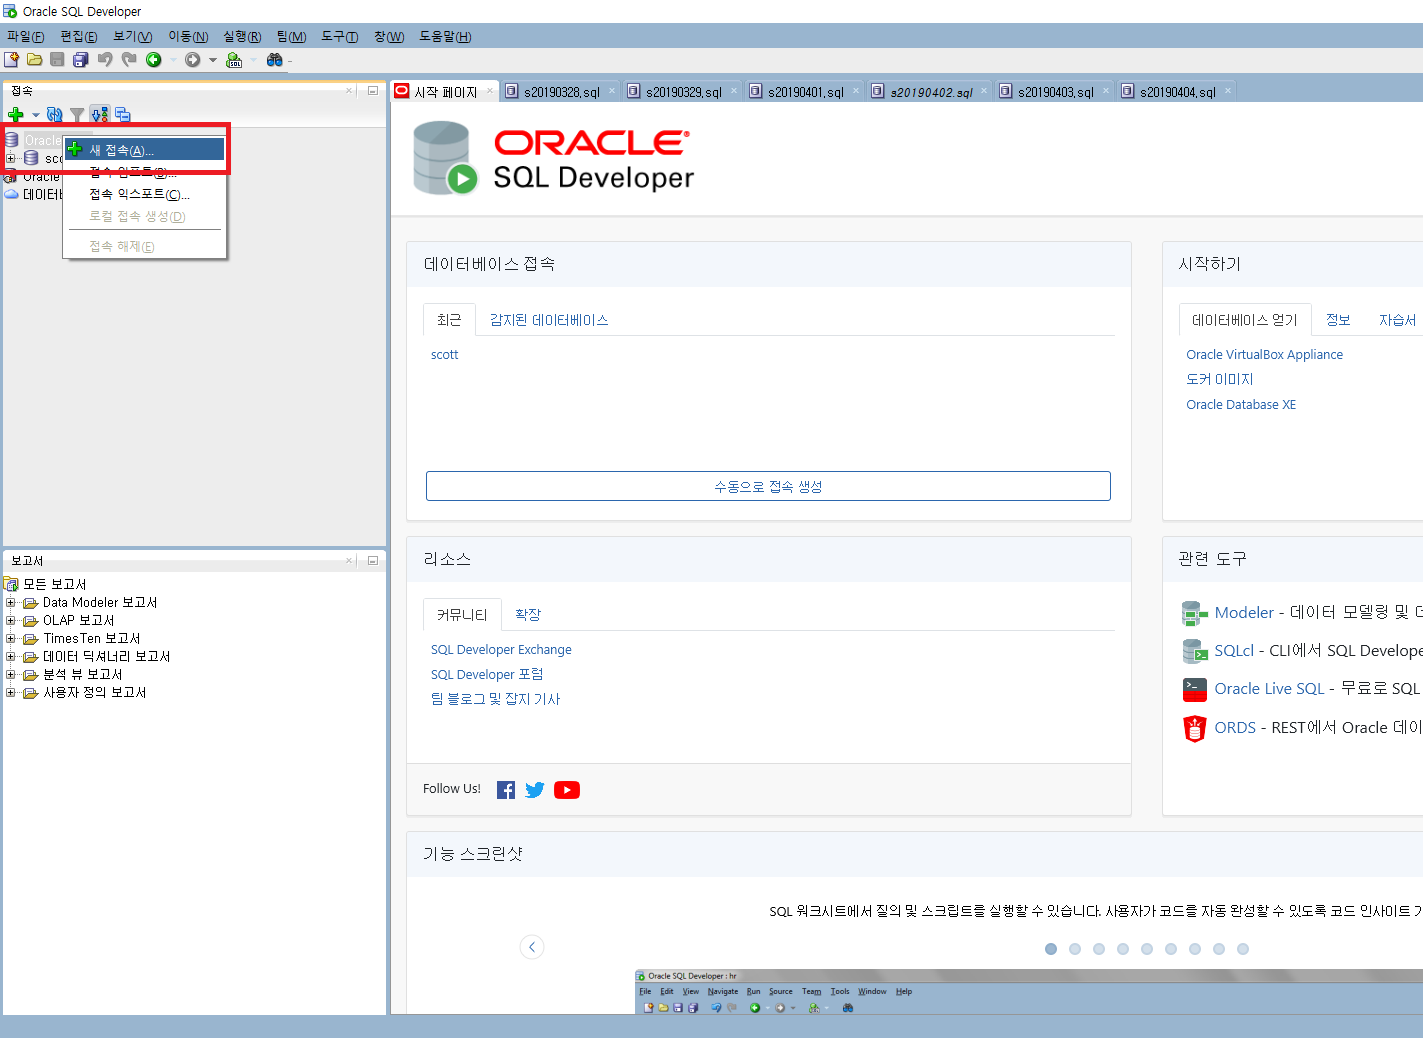Open the Modeler related tool link
Screen dimensions: 1423x1038
tap(1244, 612)
